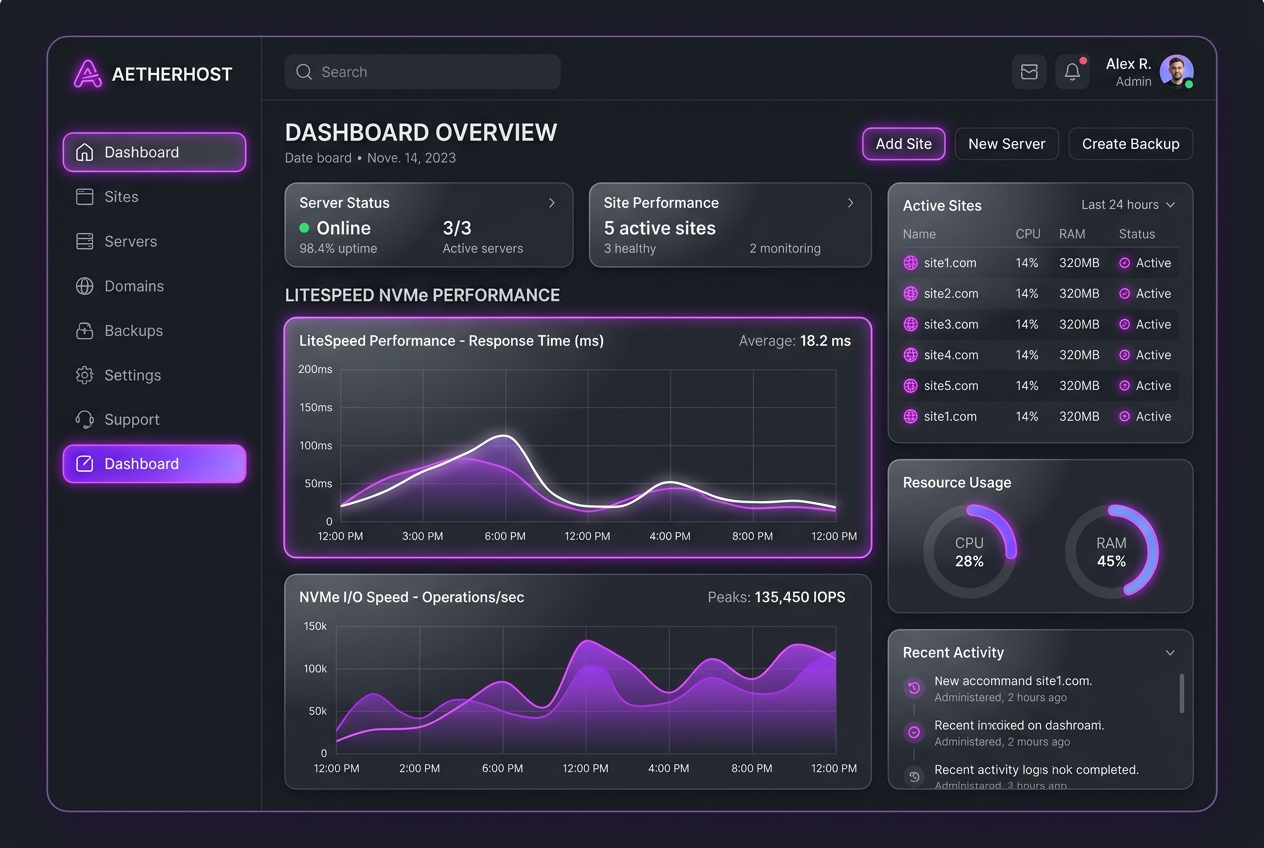Click the clock icon beside "New accommand site1.com"
1264x848 pixels.
click(913, 688)
